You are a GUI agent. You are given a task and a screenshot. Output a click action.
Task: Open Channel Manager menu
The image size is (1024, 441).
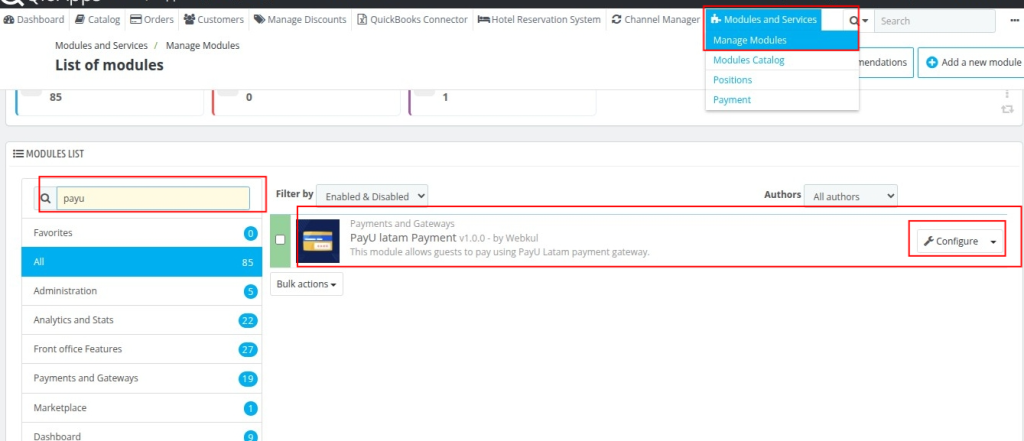pos(656,20)
